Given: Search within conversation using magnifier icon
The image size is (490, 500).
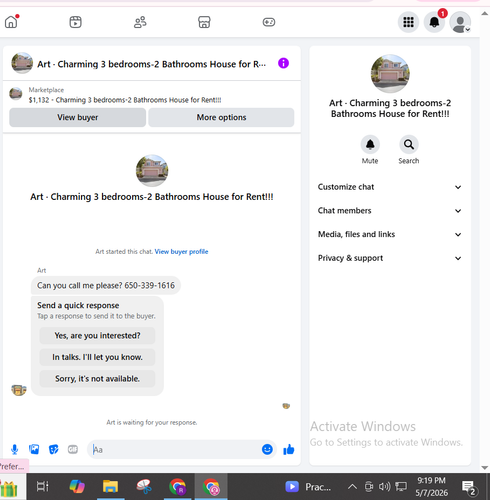Looking at the screenshot, I should point(409,145).
